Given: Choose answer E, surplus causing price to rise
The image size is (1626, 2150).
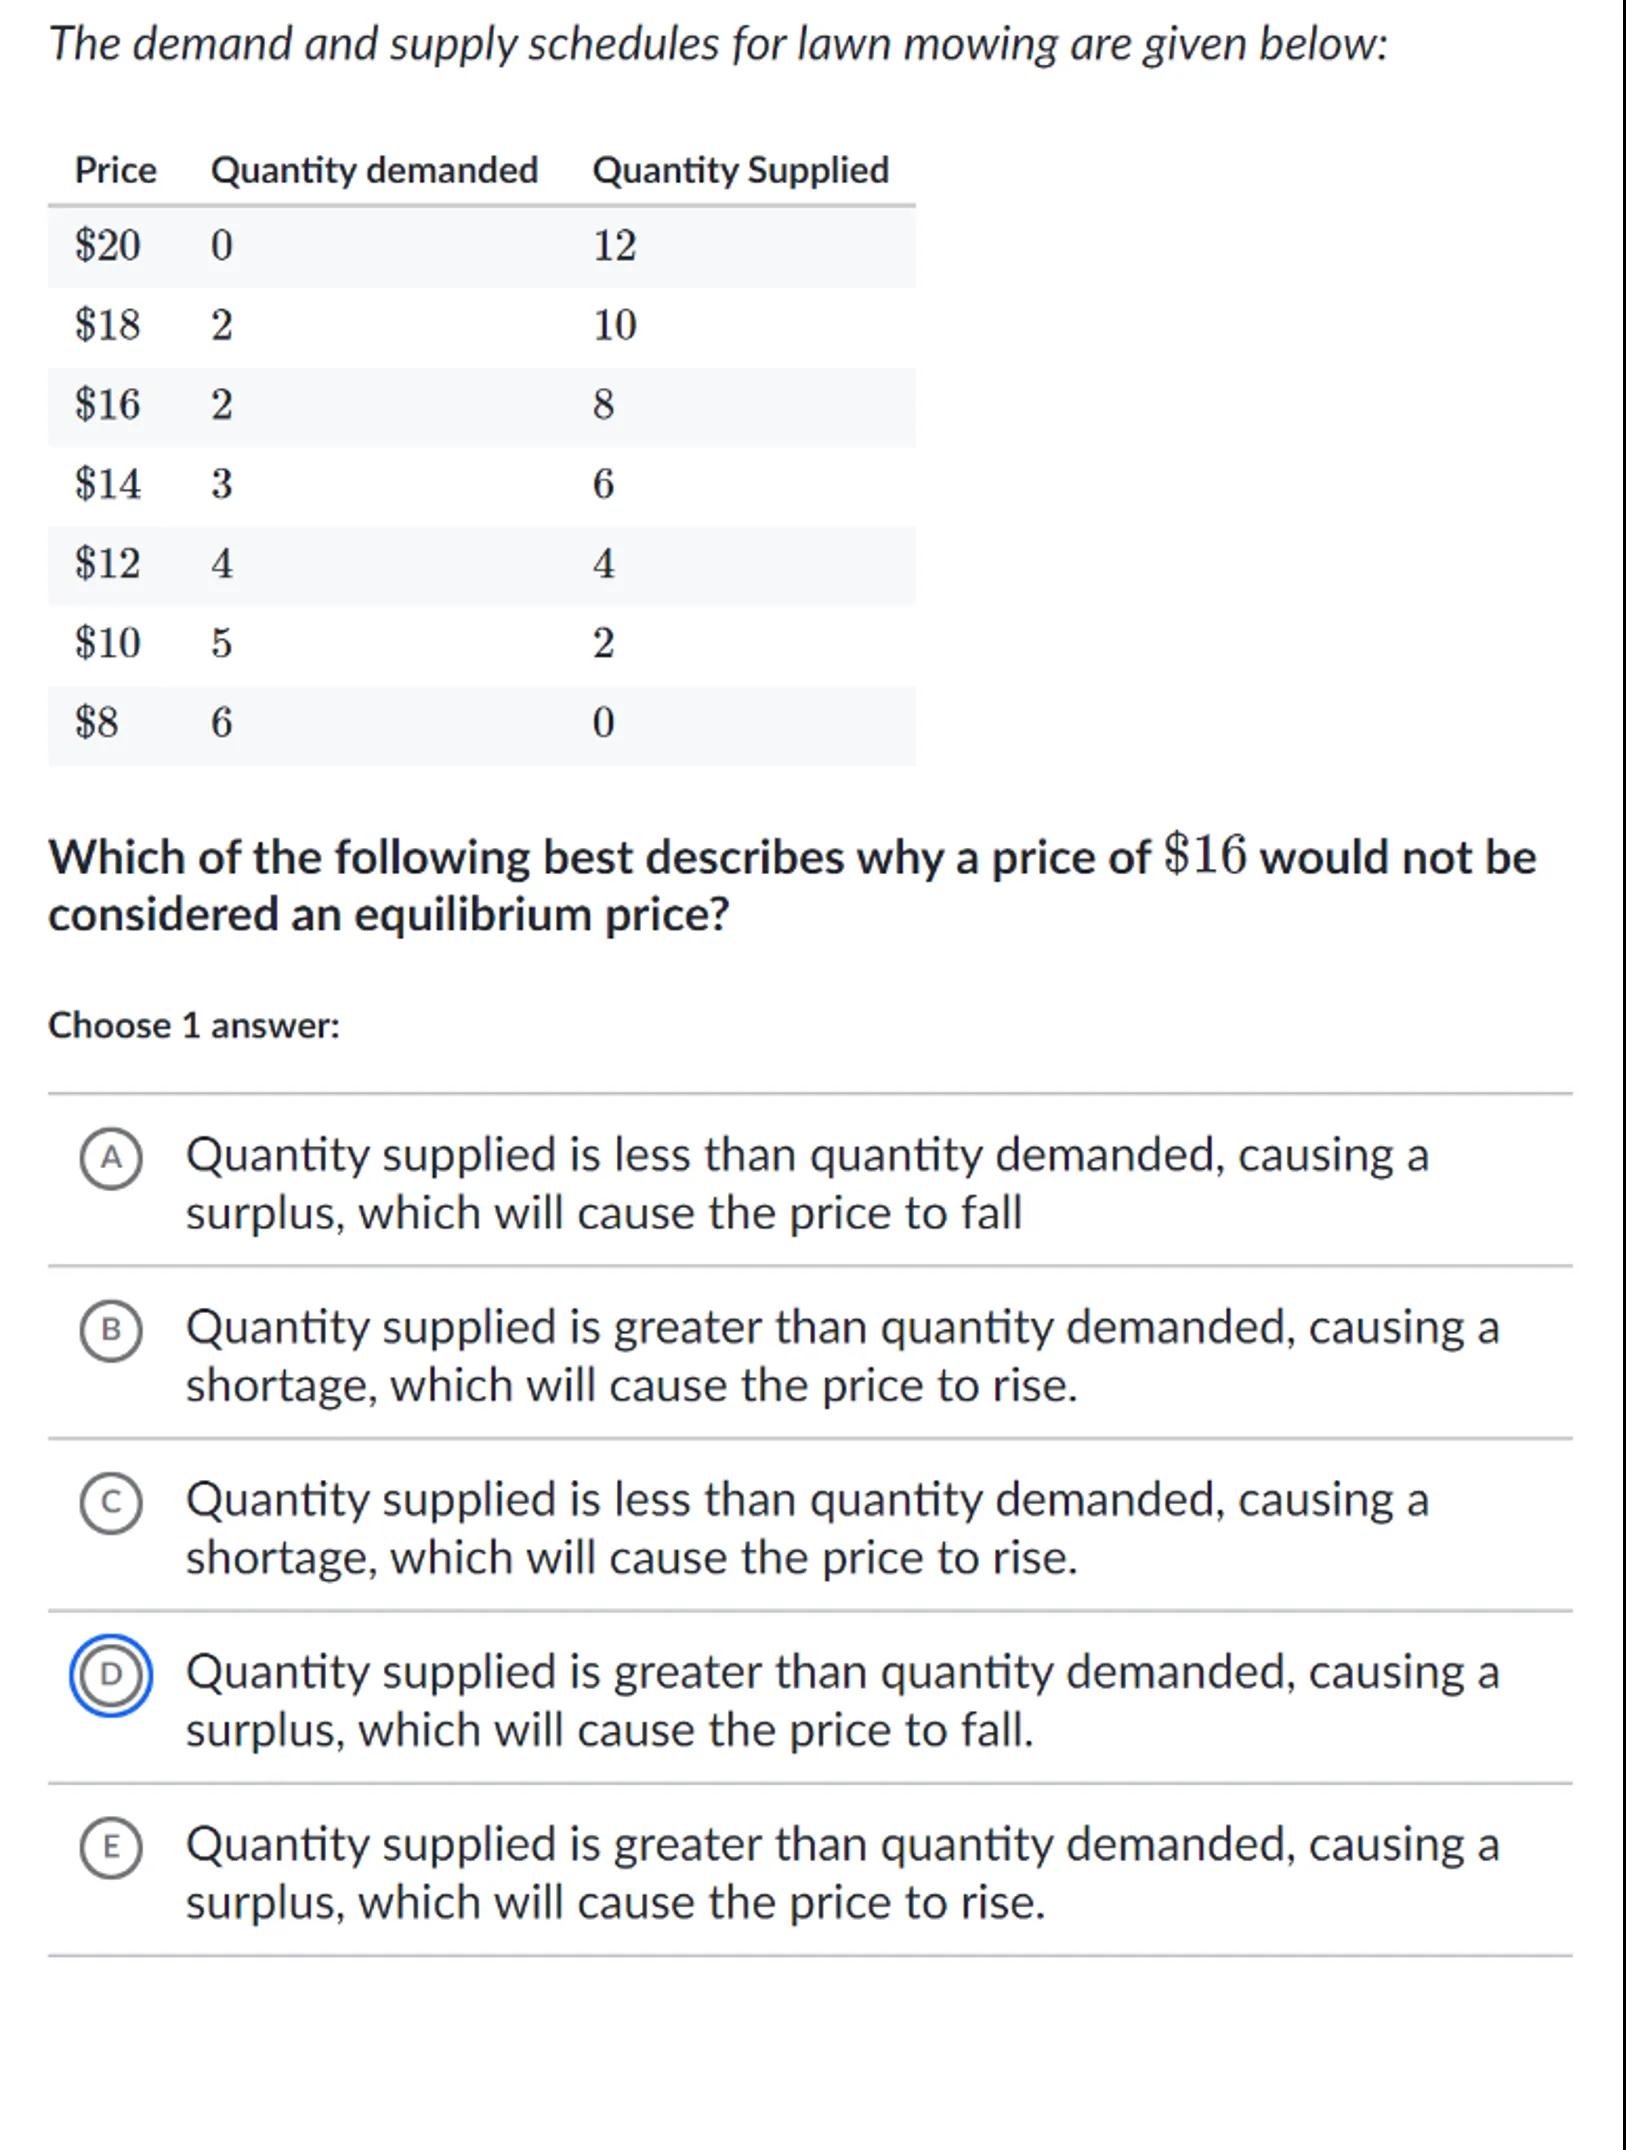Looking at the screenshot, I should coord(841,1872).
